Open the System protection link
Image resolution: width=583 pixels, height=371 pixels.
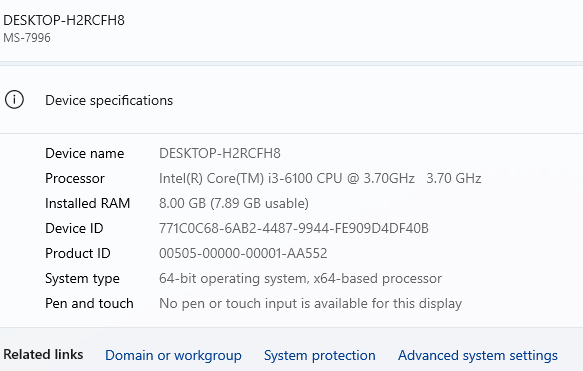(320, 355)
